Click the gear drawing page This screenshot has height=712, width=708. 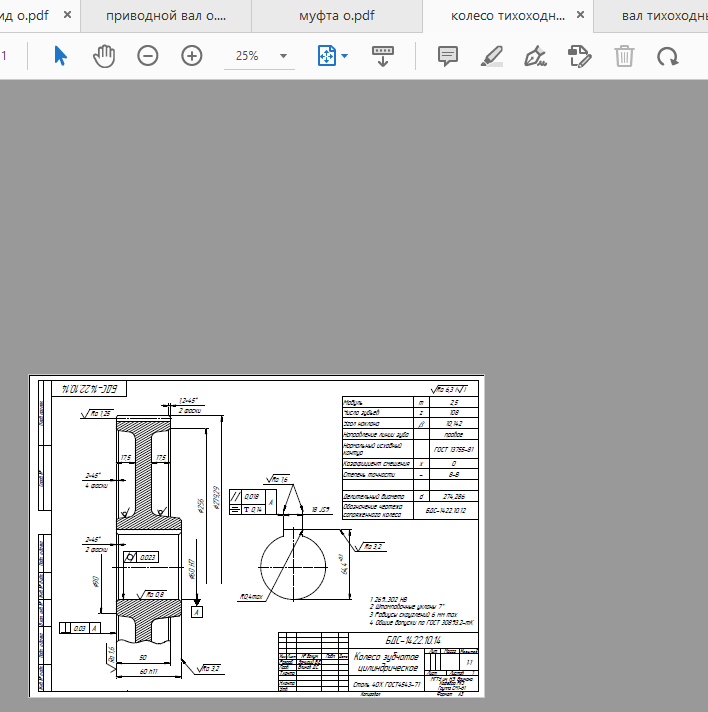[257, 536]
